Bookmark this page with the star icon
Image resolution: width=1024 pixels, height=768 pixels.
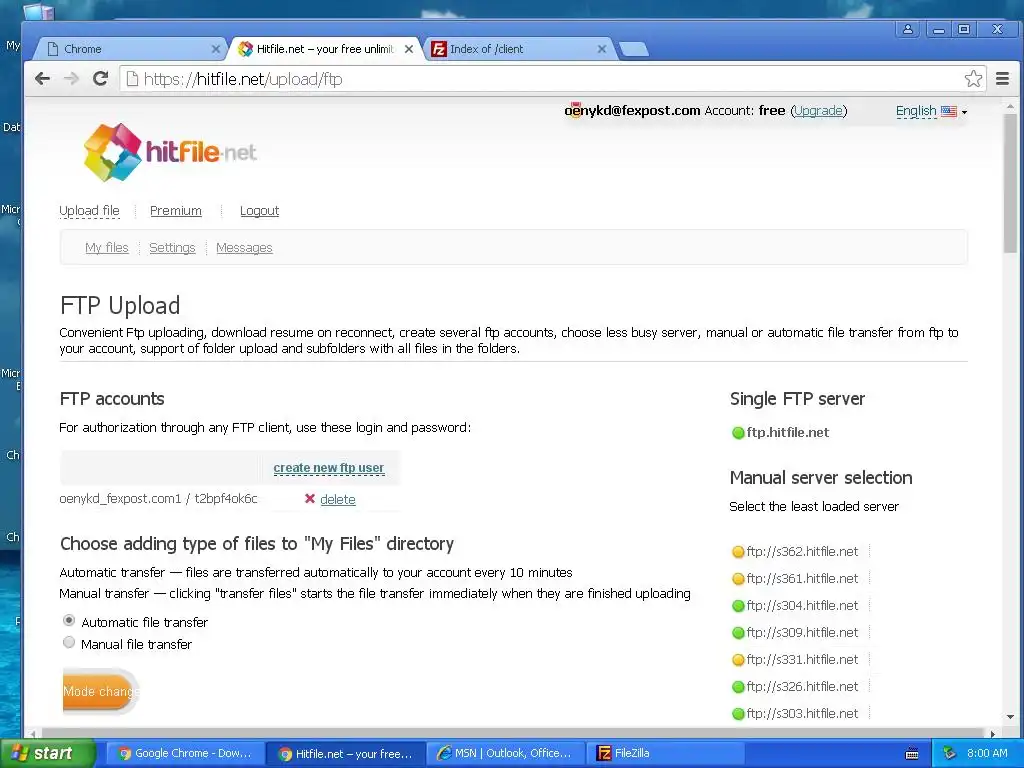pos(973,79)
